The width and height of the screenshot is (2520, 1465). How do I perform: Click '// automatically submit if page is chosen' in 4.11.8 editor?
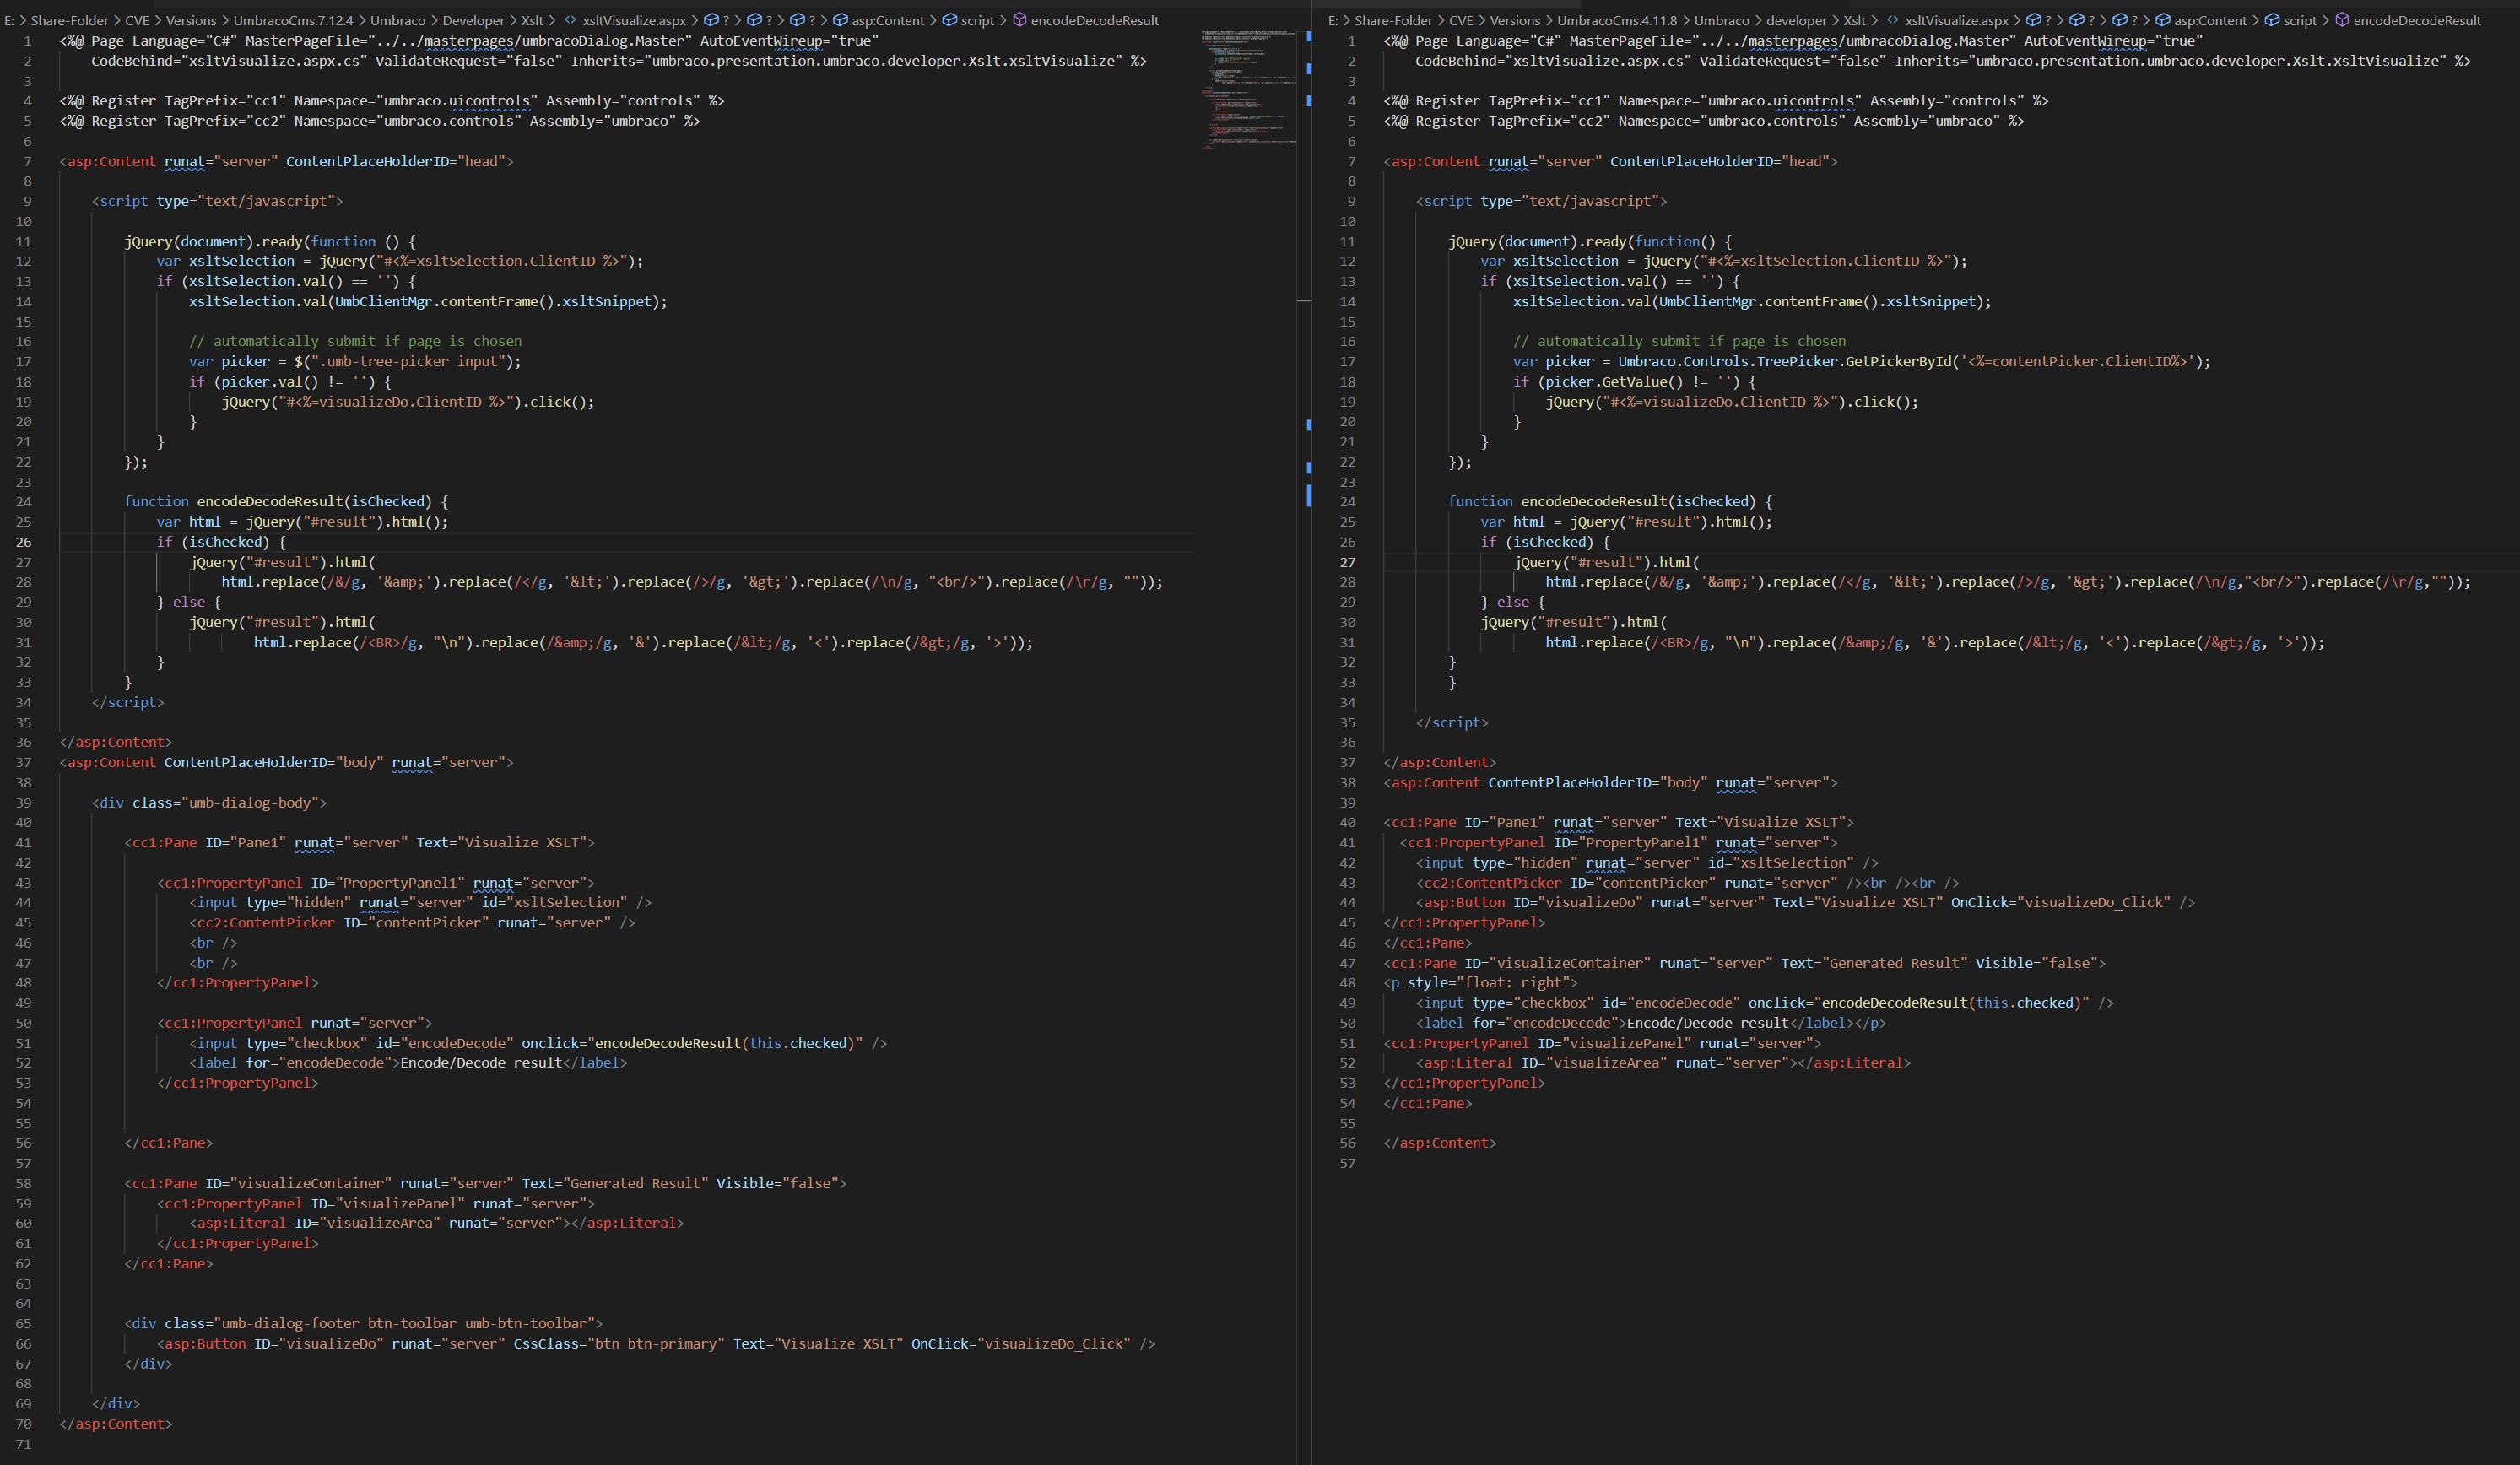click(1679, 341)
